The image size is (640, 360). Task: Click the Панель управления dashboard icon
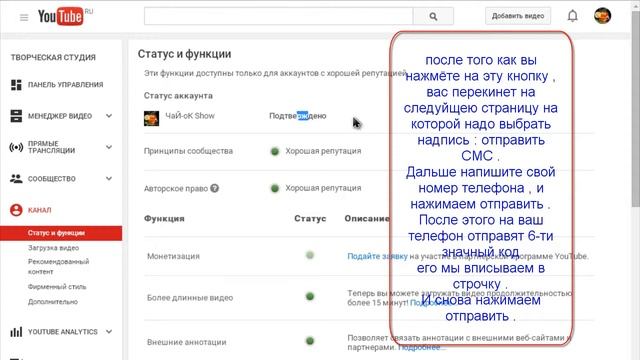[x=16, y=84]
